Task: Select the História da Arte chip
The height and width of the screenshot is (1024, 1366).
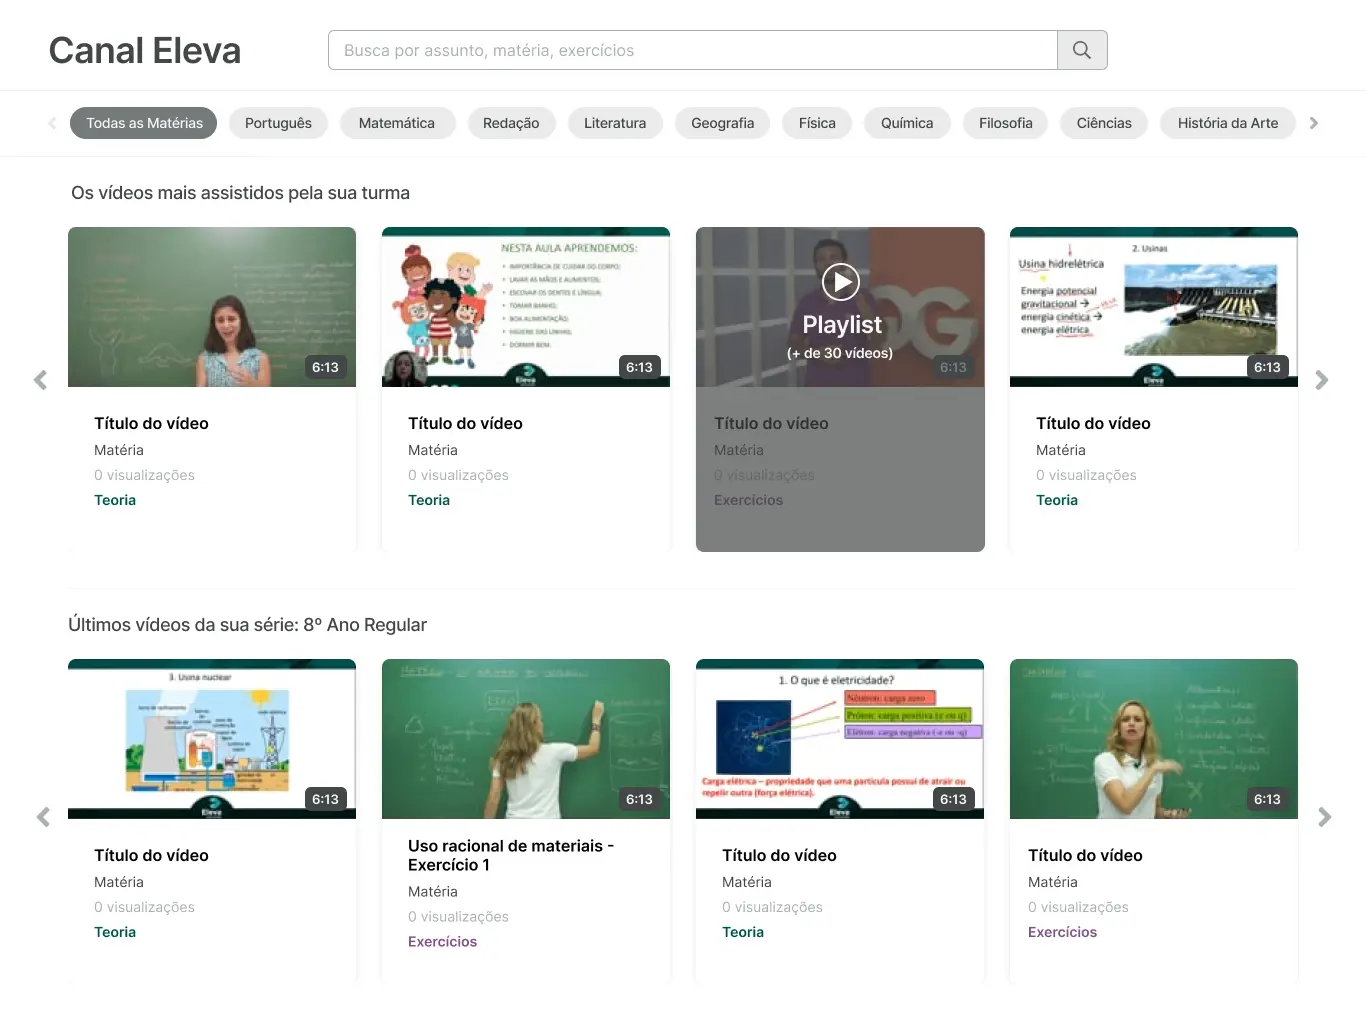Action: coord(1228,123)
